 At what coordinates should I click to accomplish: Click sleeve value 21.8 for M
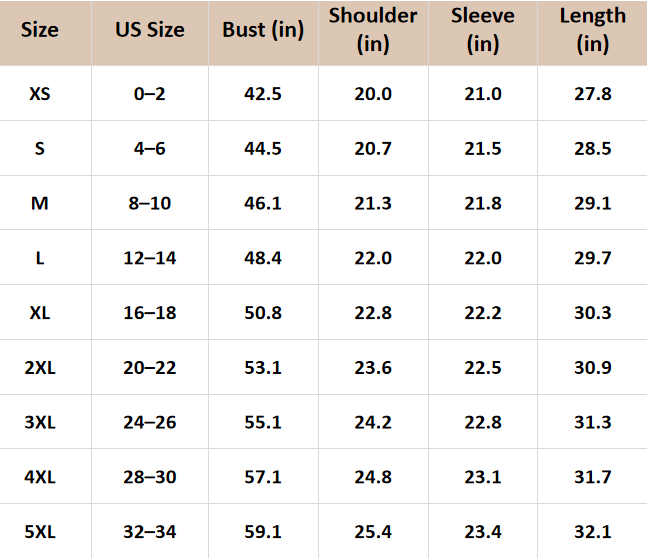483,203
